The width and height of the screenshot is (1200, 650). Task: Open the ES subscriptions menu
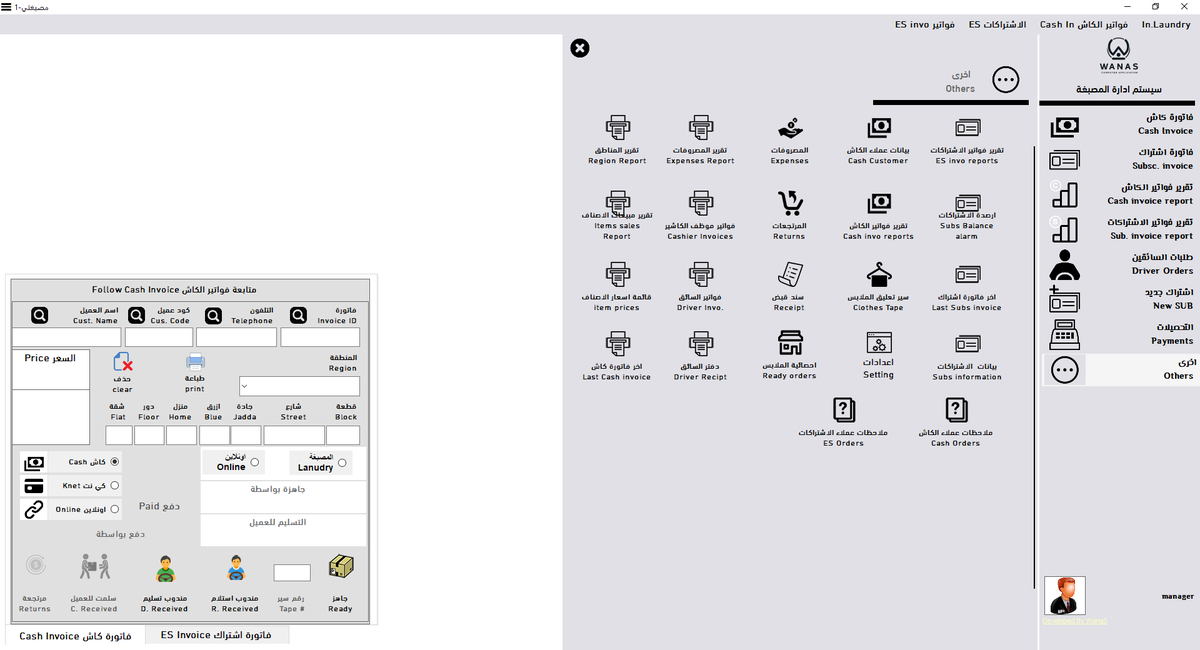(997, 24)
